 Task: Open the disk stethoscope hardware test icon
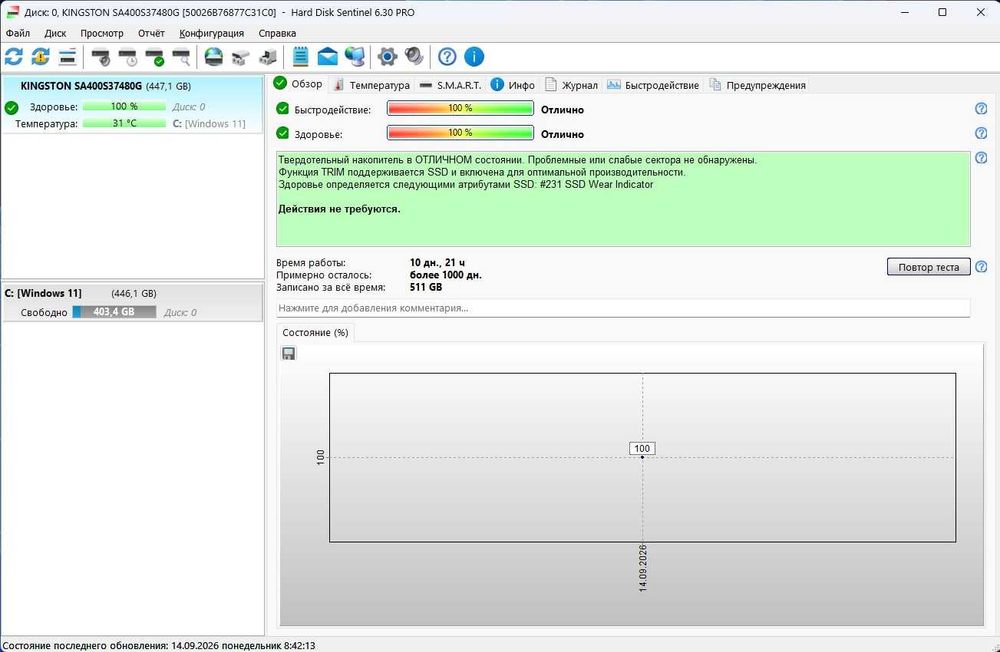click(x=101, y=57)
